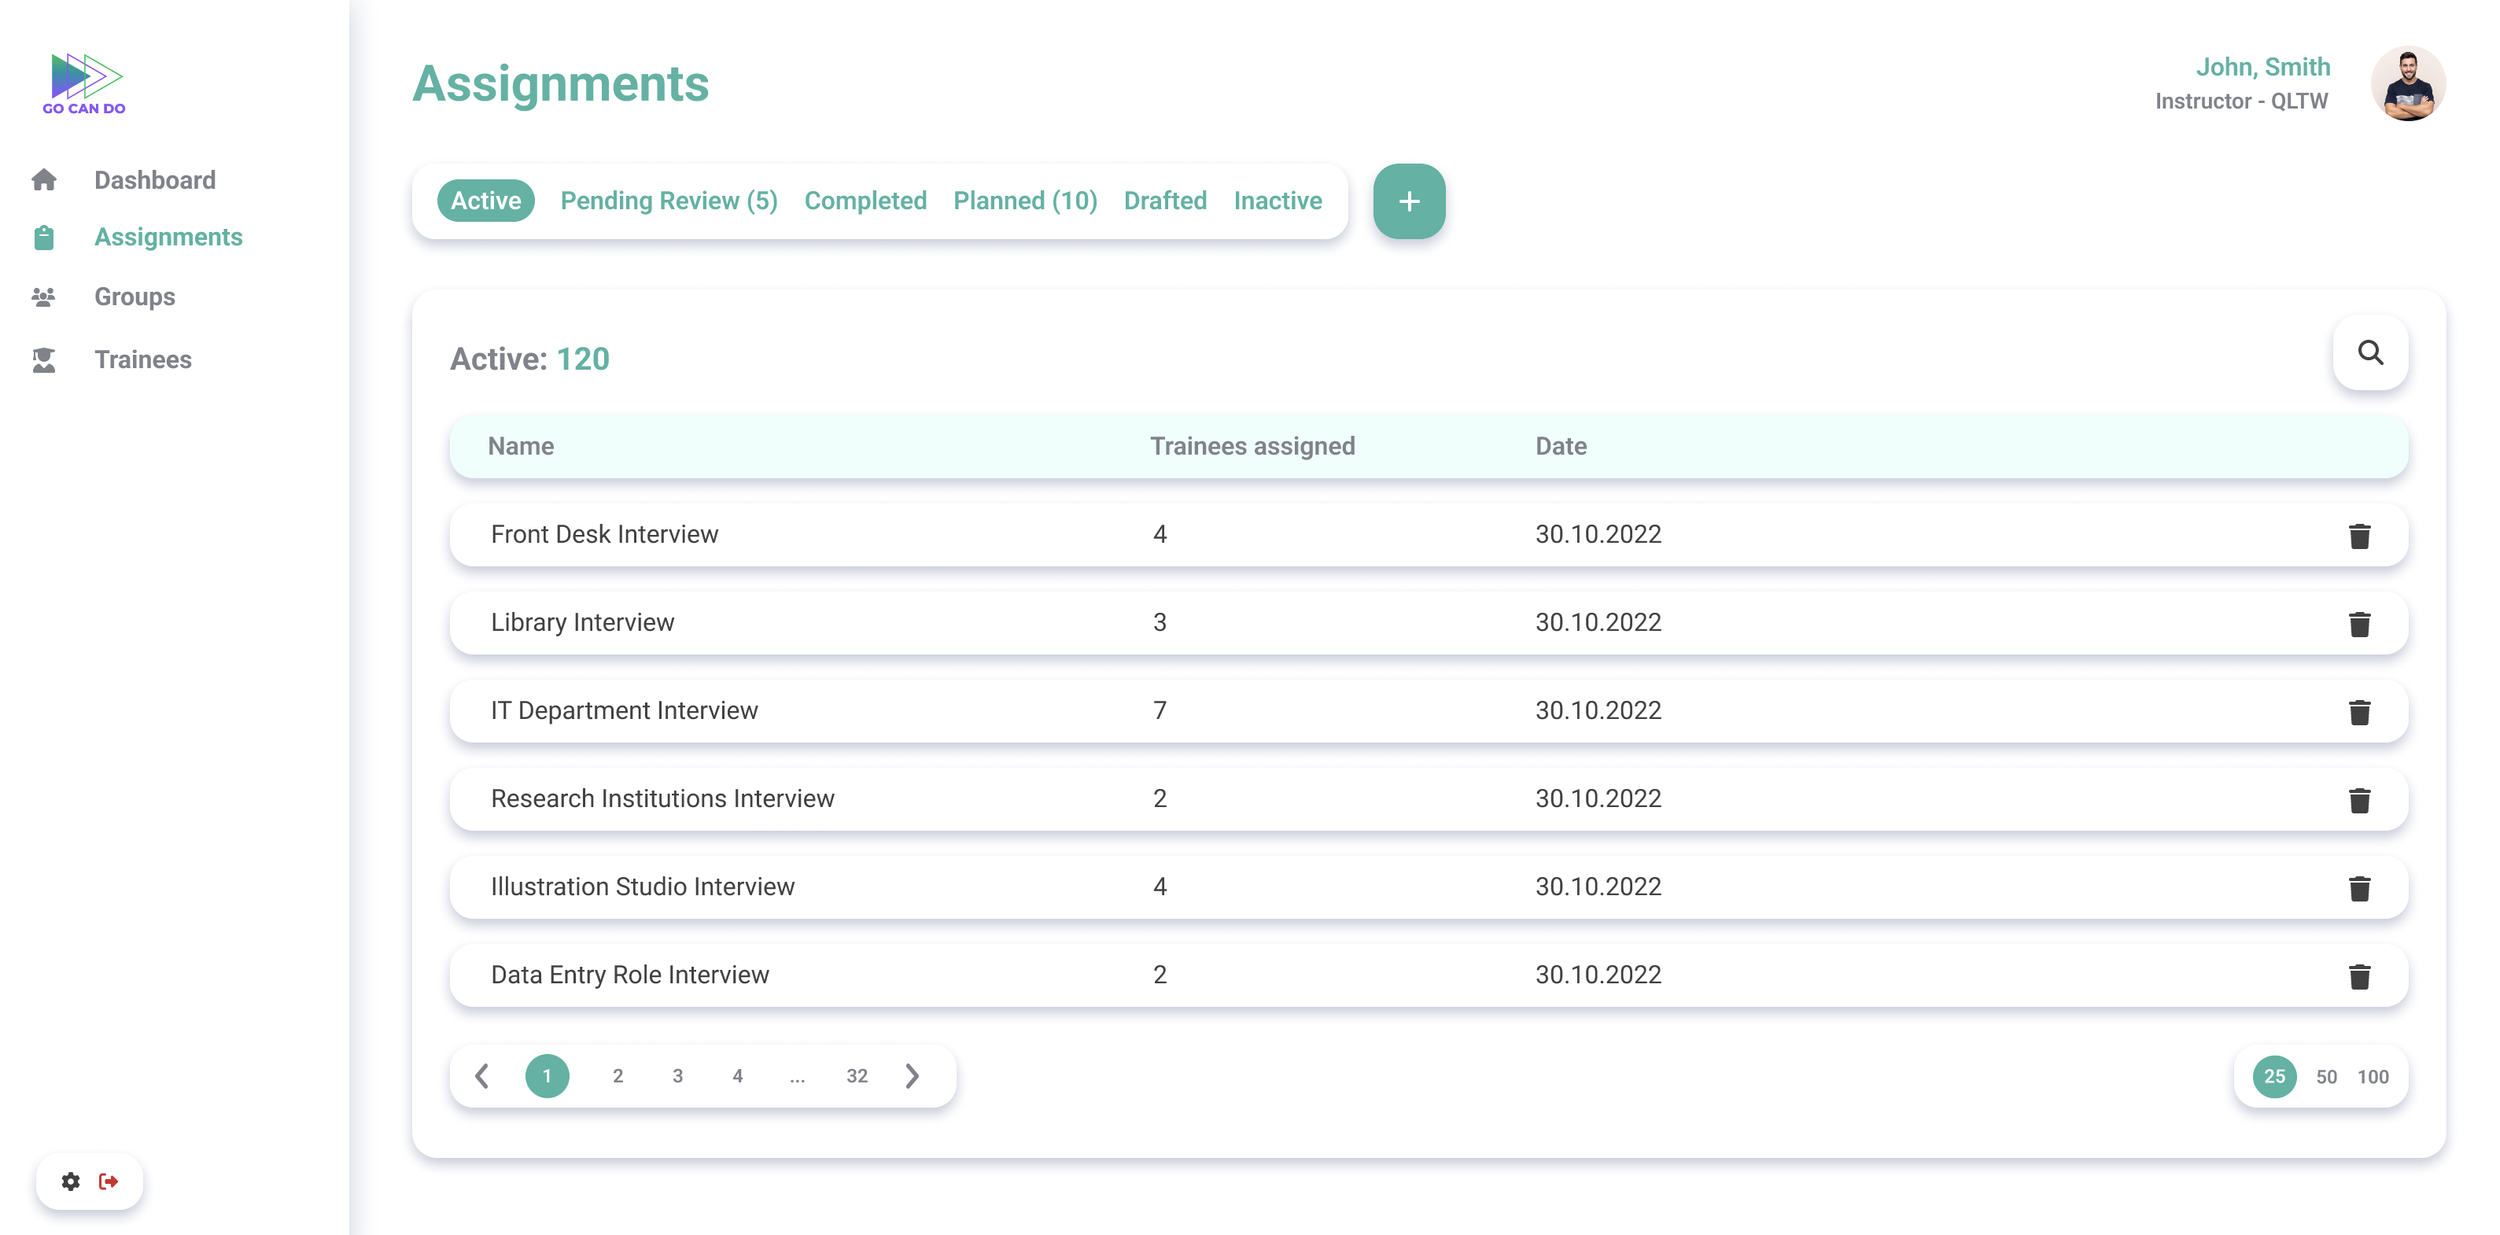Image resolution: width=2500 pixels, height=1235 pixels.
Task: Click John Smith profile avatar
Action: click(2407, 83)
